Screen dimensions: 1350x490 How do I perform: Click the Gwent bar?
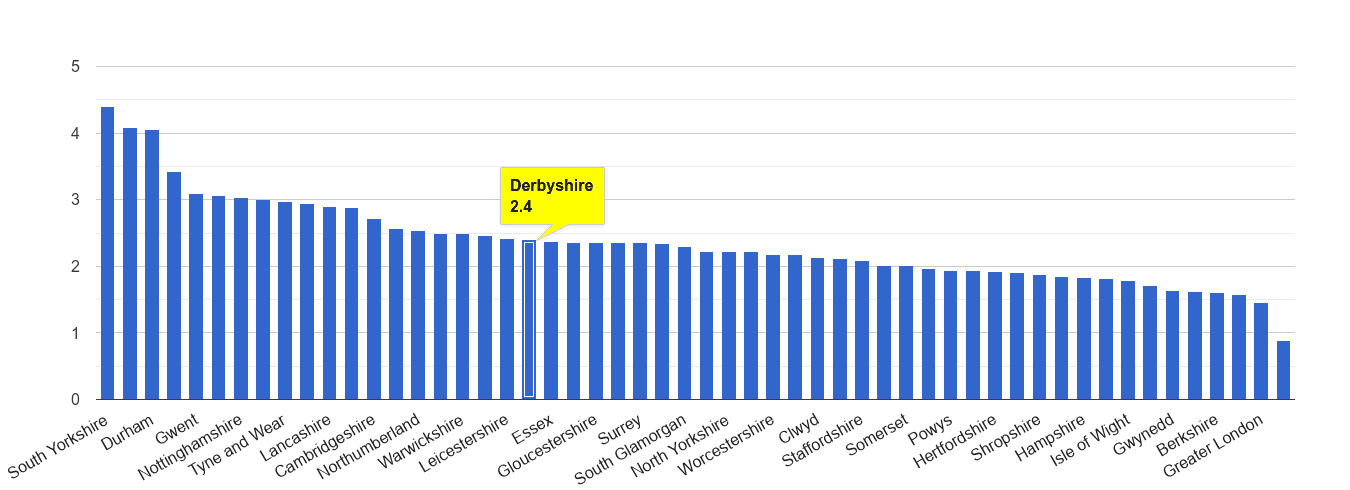(x=196, y=297)
